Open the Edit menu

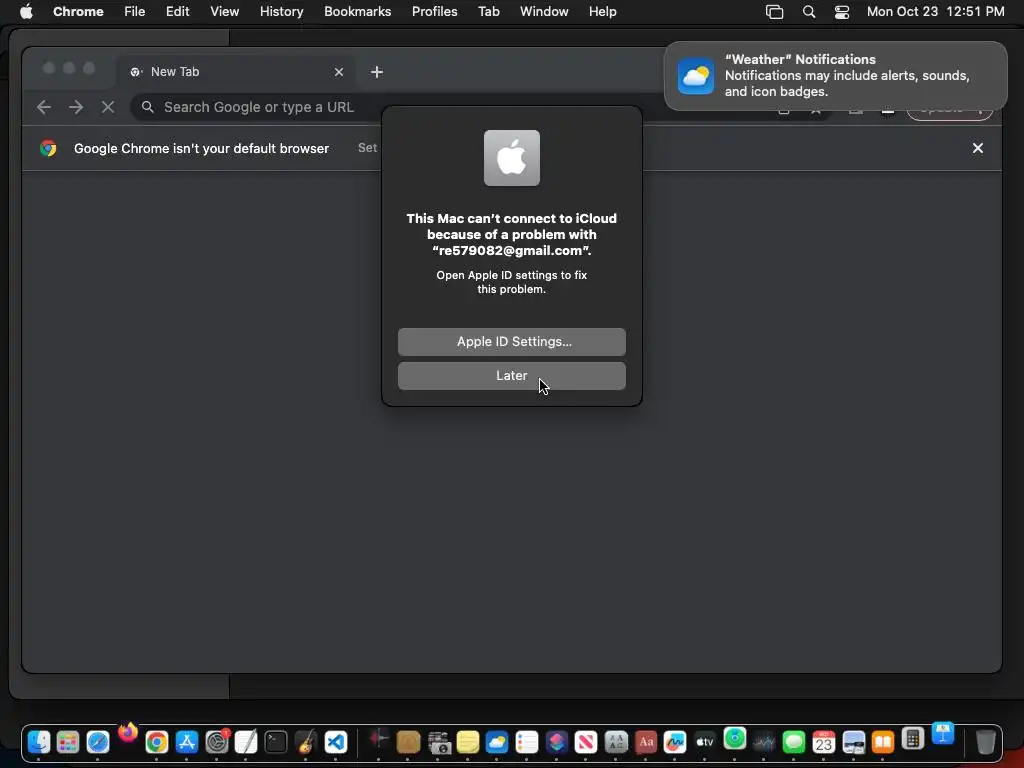click(x=177, y=12)
